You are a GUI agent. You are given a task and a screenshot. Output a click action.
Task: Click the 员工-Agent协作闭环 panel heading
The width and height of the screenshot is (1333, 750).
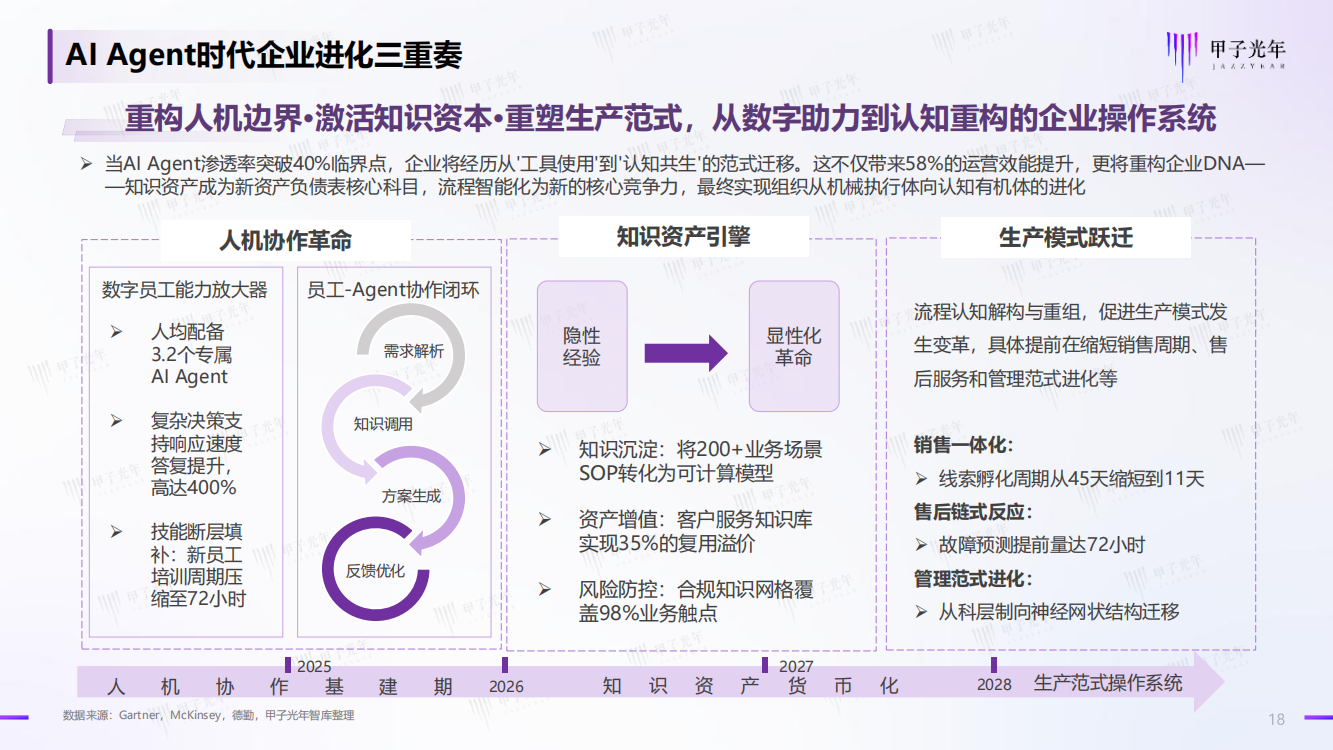(393, 290)
